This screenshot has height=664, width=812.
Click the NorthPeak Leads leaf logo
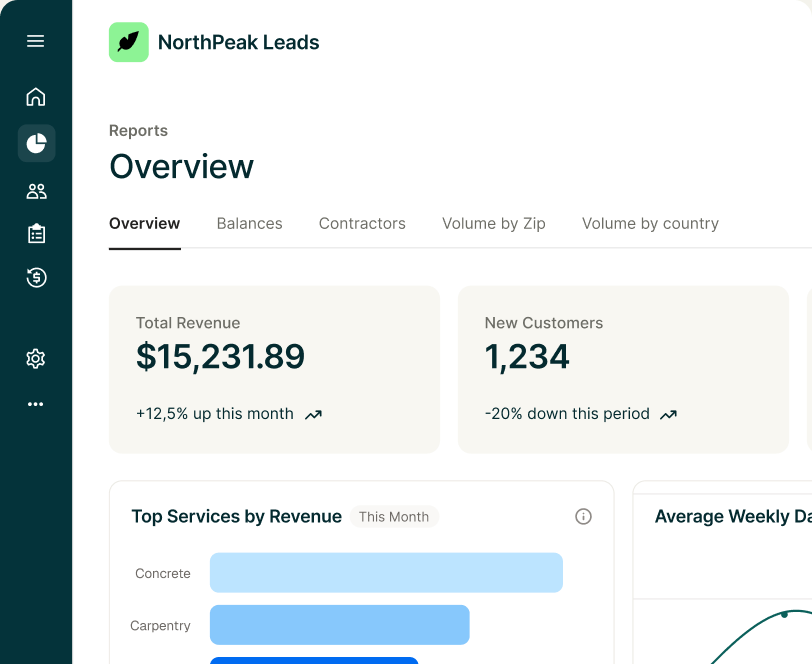tap(128, 42)
